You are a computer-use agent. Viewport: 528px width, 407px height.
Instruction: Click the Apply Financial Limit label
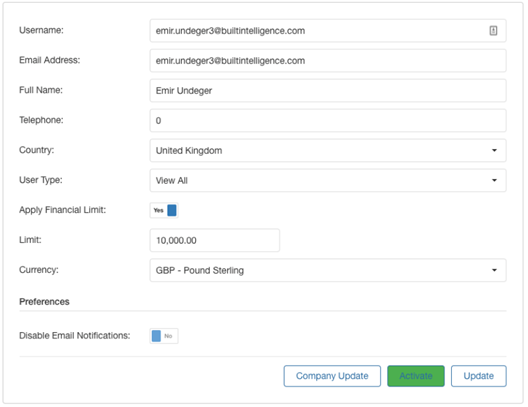click(62, 210)
